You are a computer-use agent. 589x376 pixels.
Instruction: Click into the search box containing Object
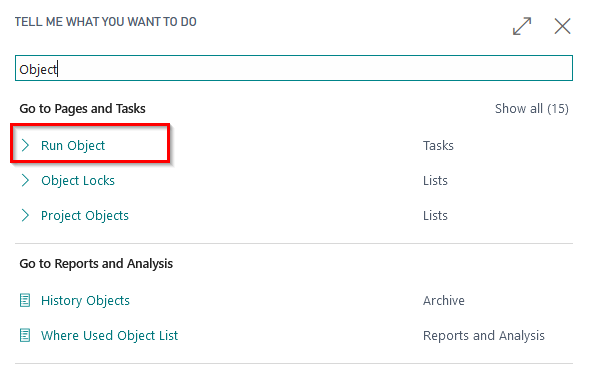pyautogui.click(x=294, y=68)
